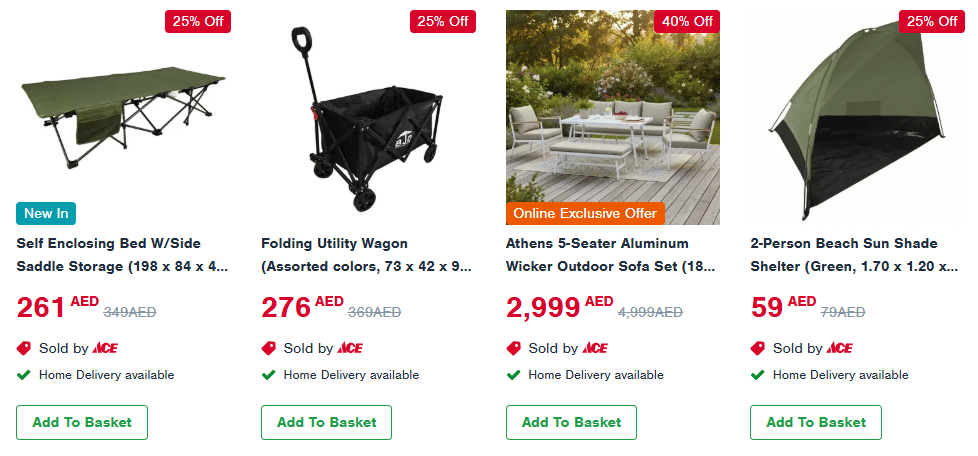Click the red price tag icon under Folding Utility Wagon
The image size is (978, 456).
(x=269, y=349)
